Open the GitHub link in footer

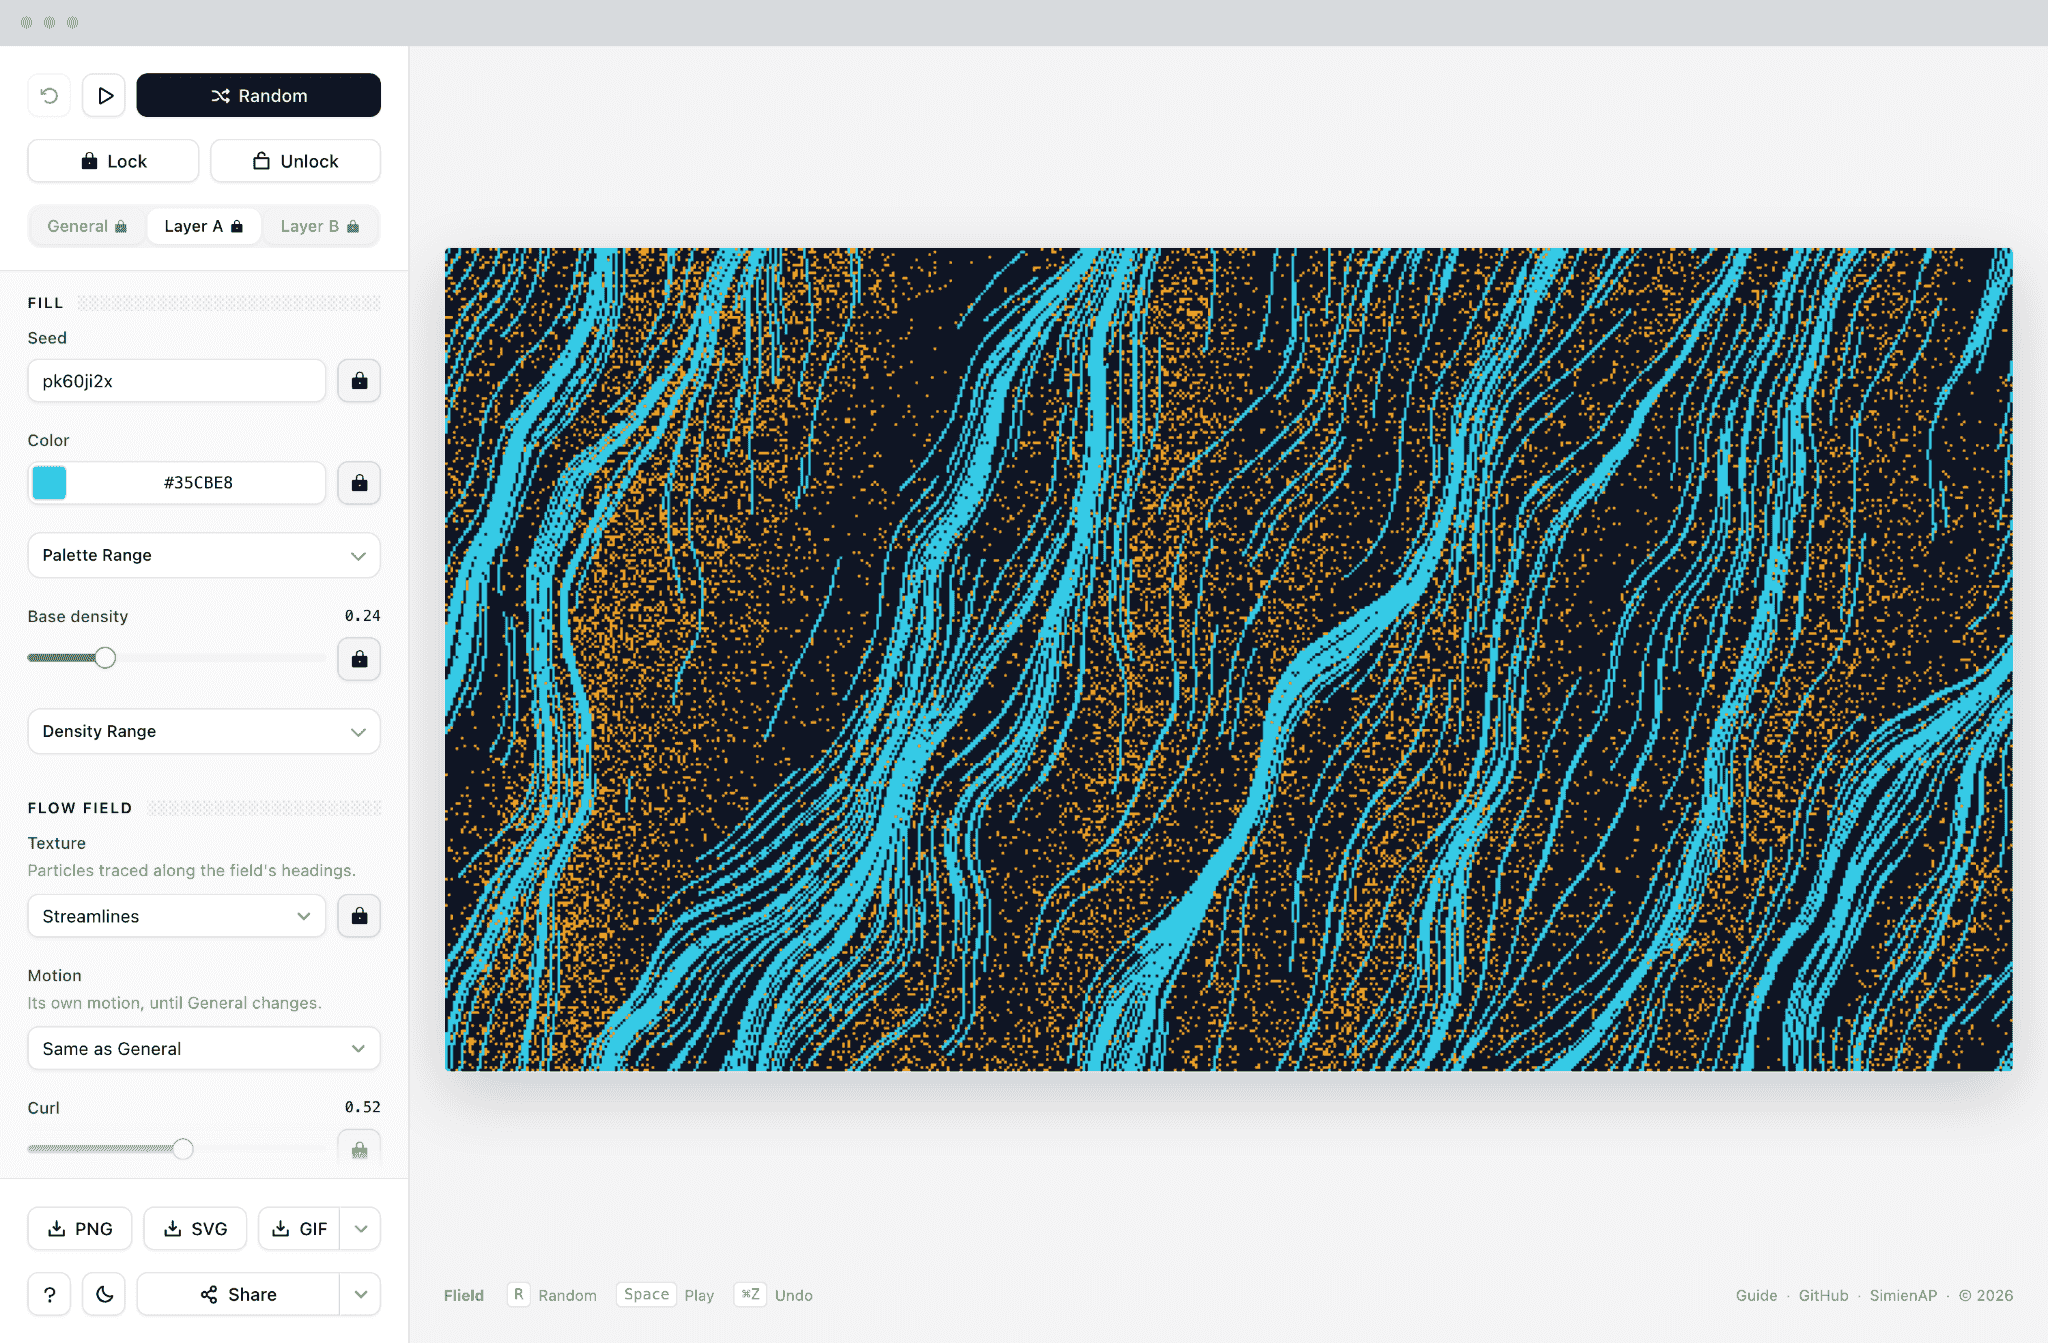click(1823, 1295)
